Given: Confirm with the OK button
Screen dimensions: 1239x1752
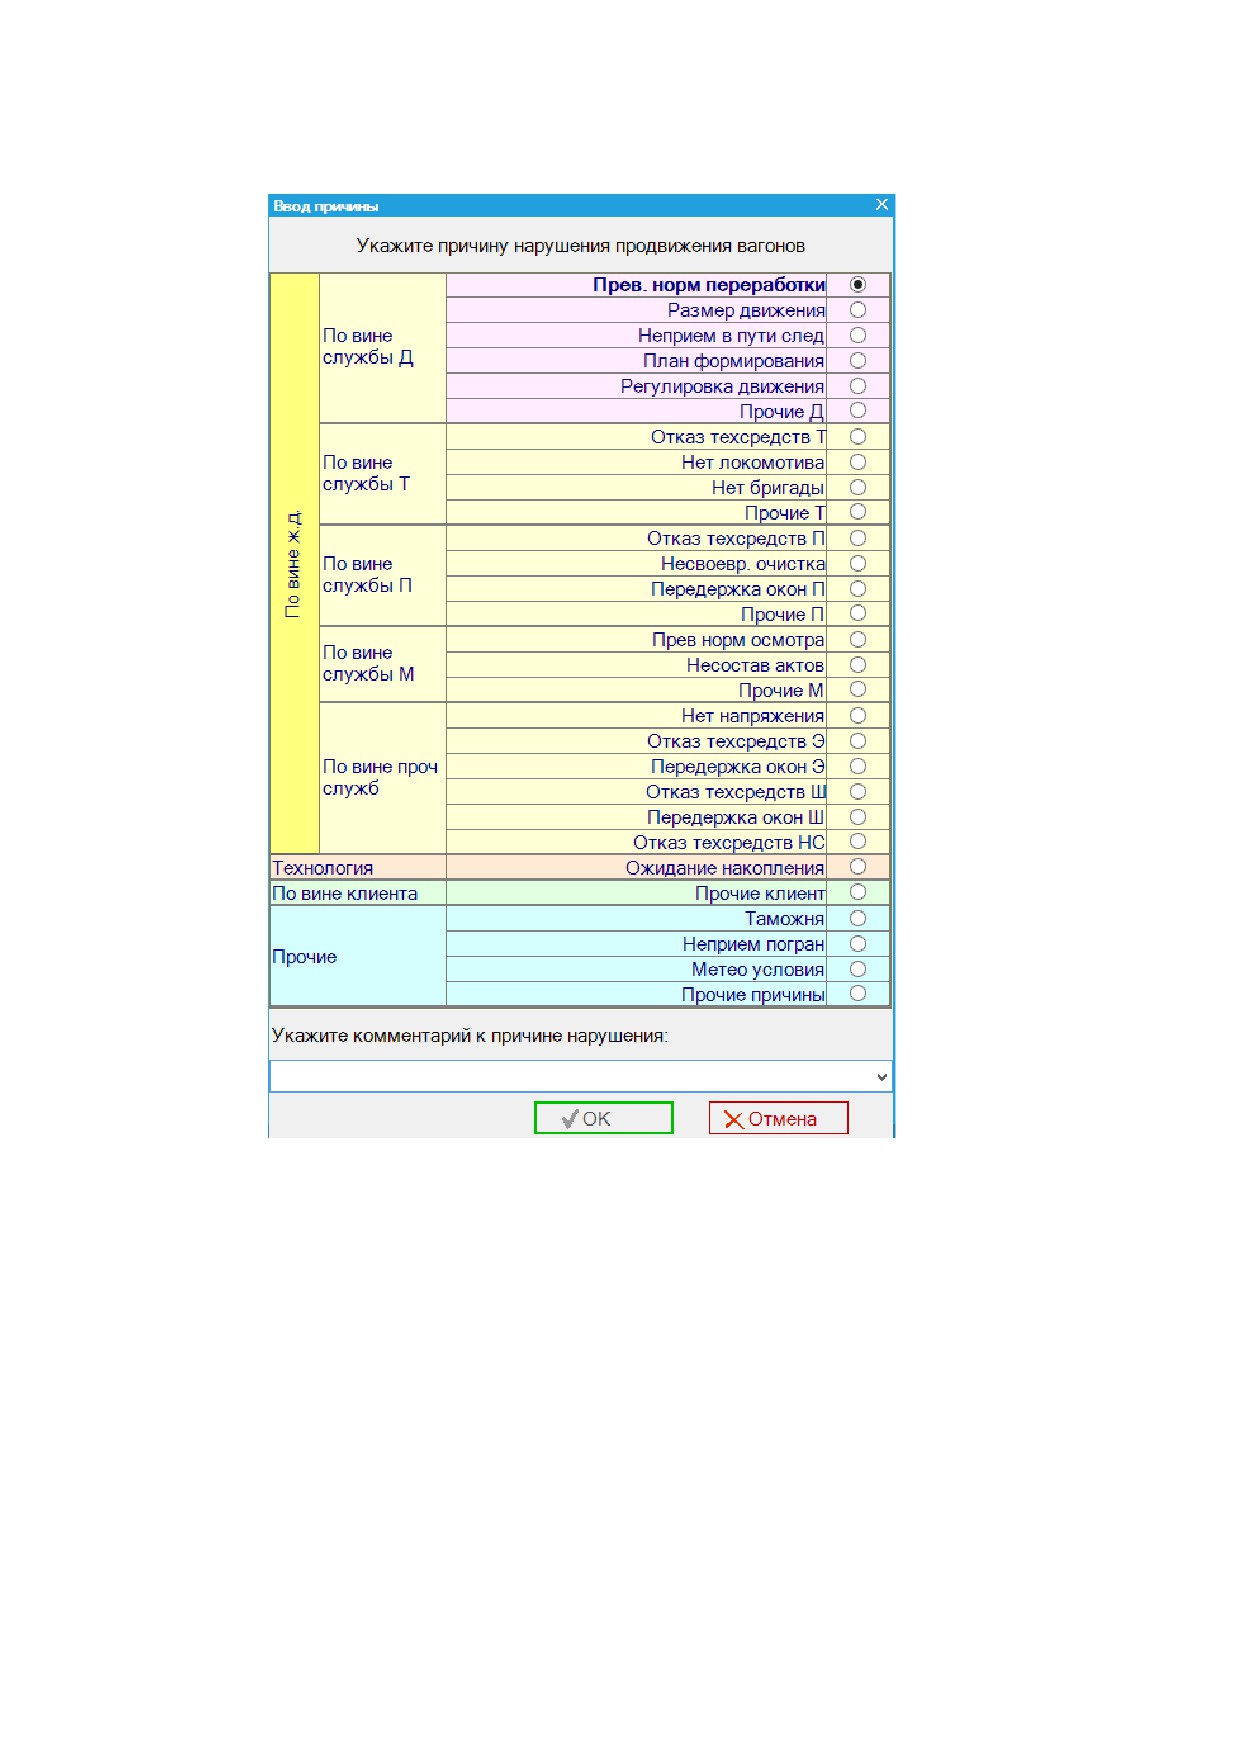Looking at the screenshot, I should [603, 1118].
